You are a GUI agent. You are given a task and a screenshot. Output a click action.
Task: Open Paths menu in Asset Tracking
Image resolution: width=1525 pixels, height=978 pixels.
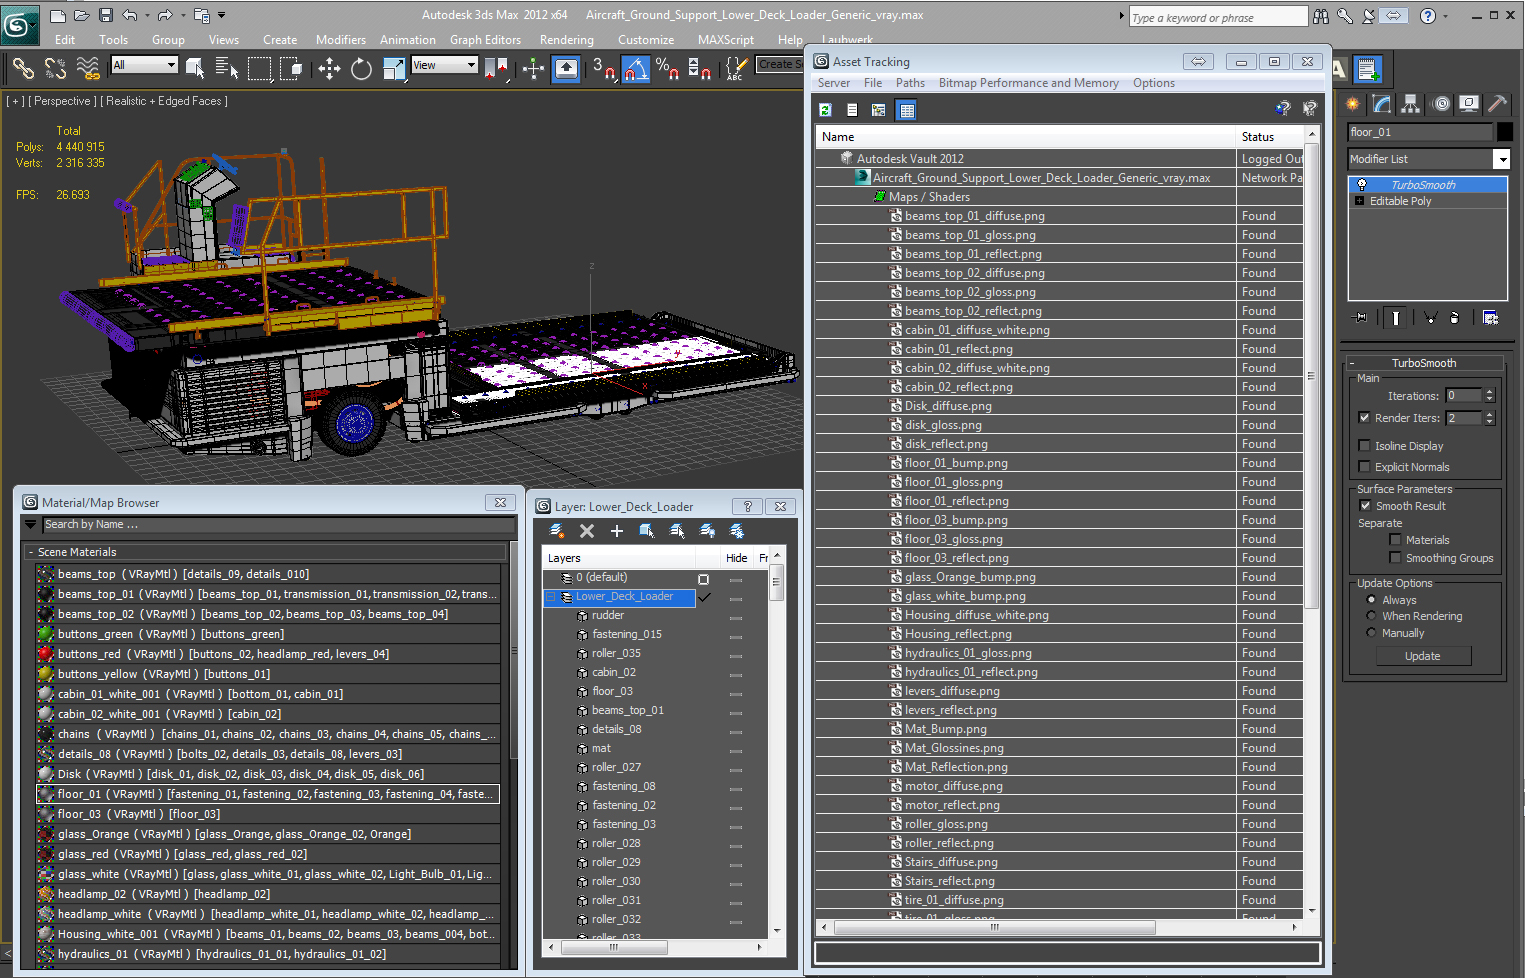coord(910,83)
